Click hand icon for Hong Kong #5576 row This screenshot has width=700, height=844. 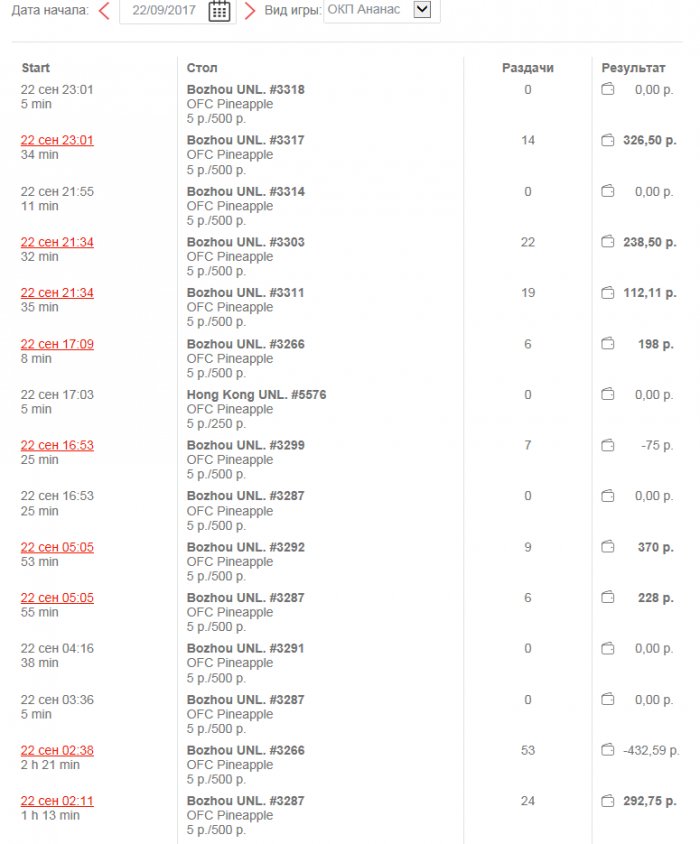point(607,395)
